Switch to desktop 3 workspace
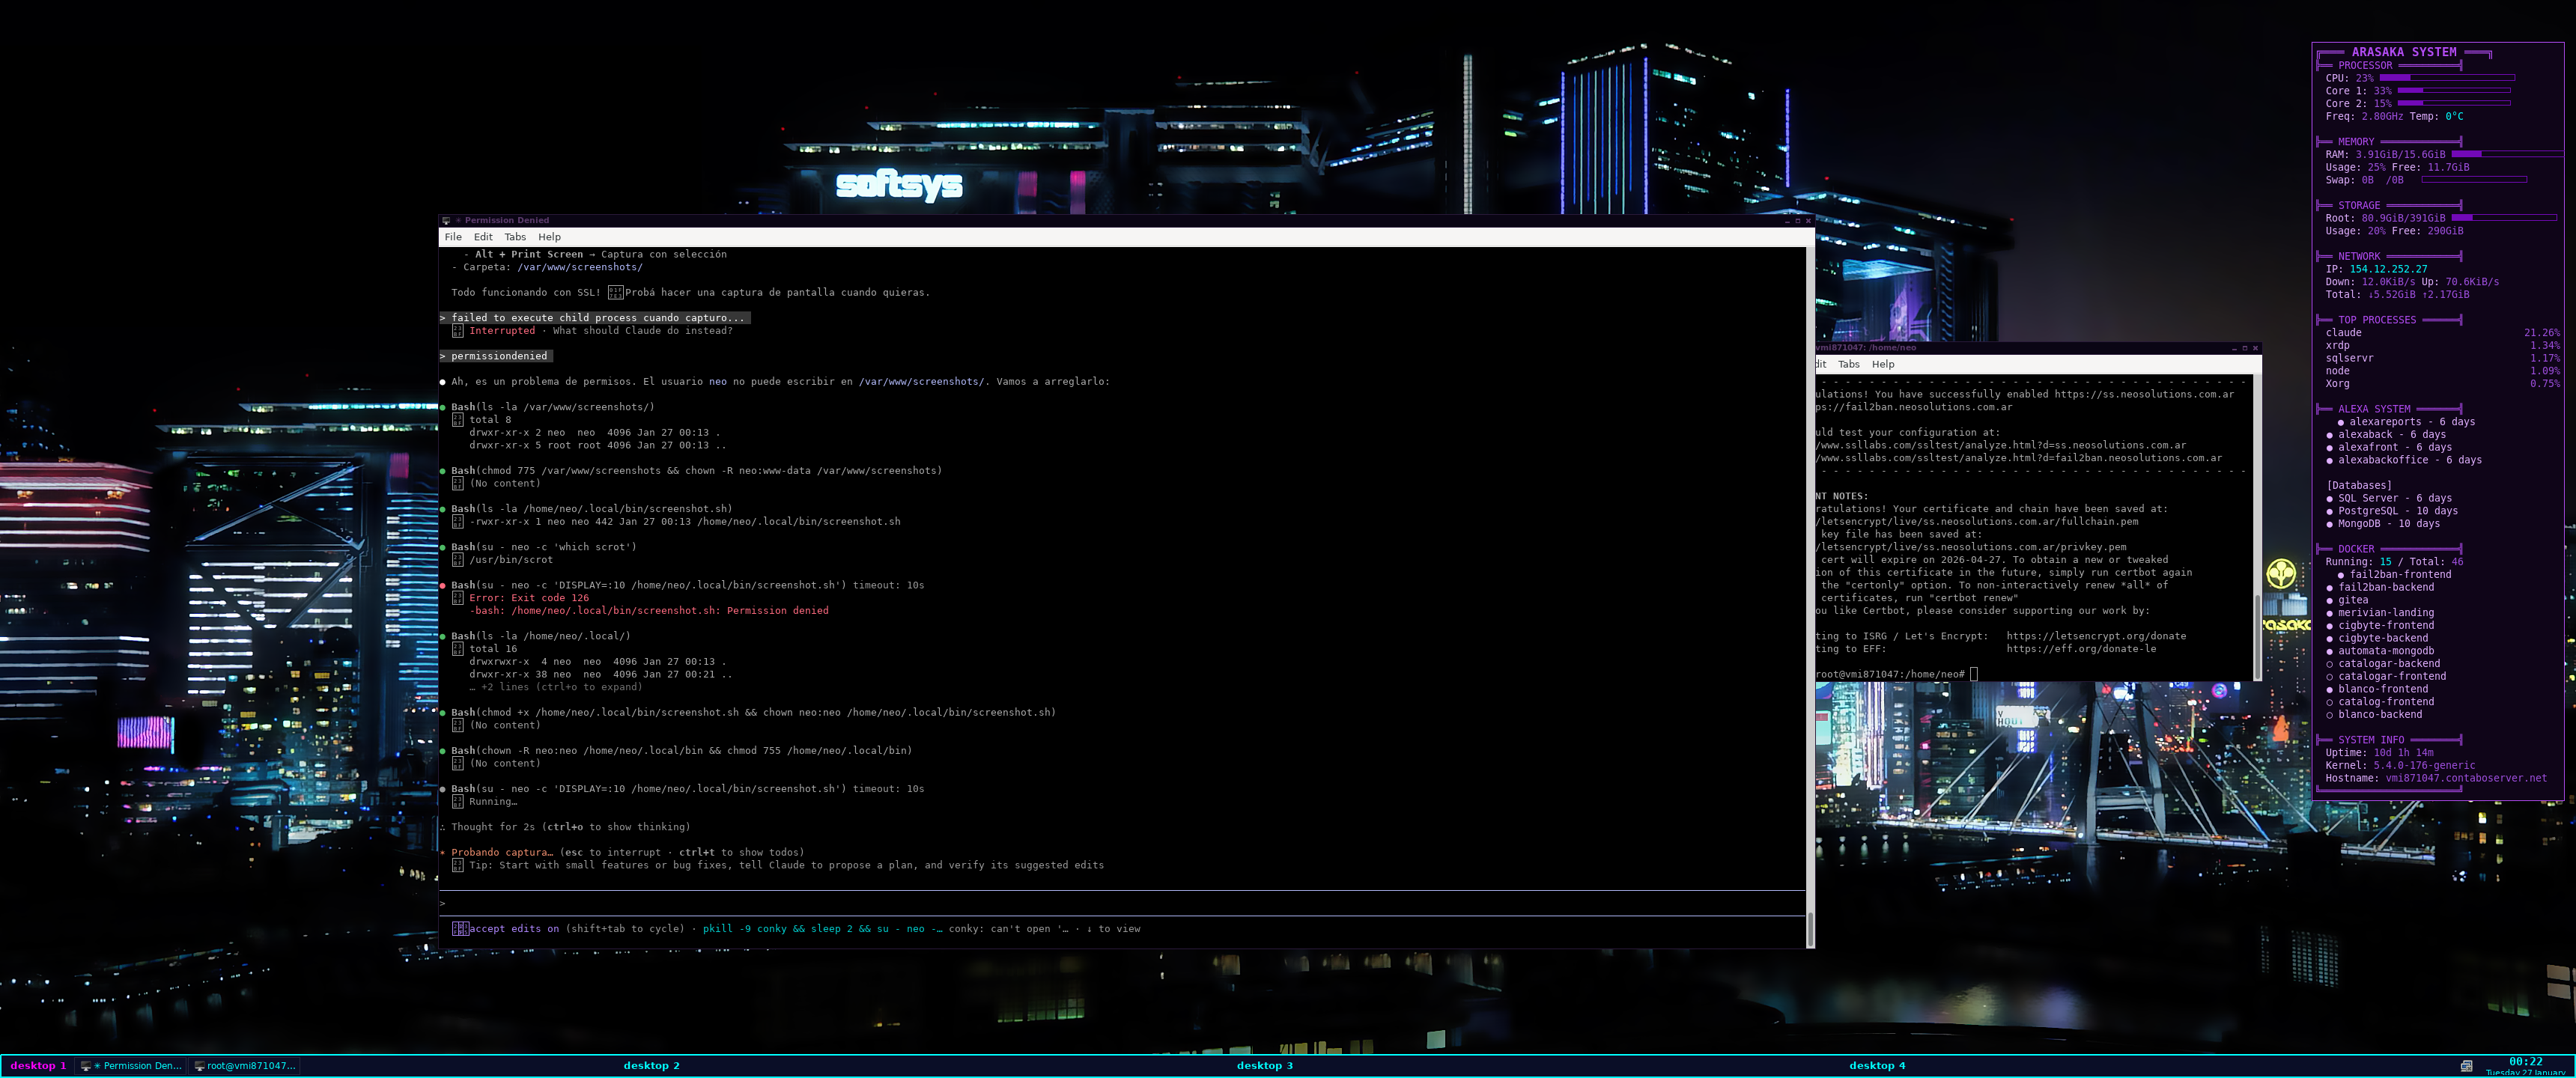This screenshot has width=2576, height=1078. point(1264,1066)
